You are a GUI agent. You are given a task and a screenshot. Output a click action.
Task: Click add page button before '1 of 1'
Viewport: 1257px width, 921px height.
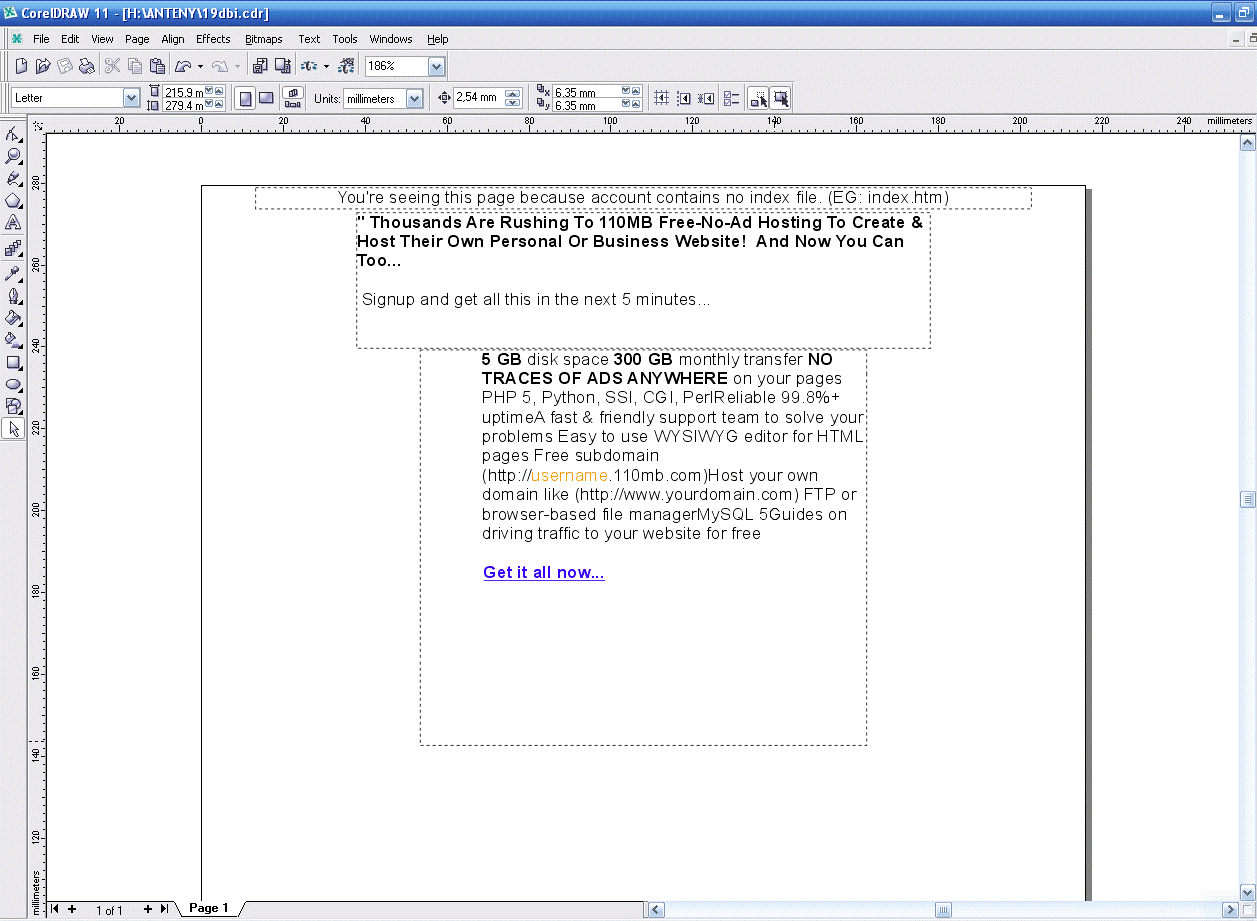point(72,909)
